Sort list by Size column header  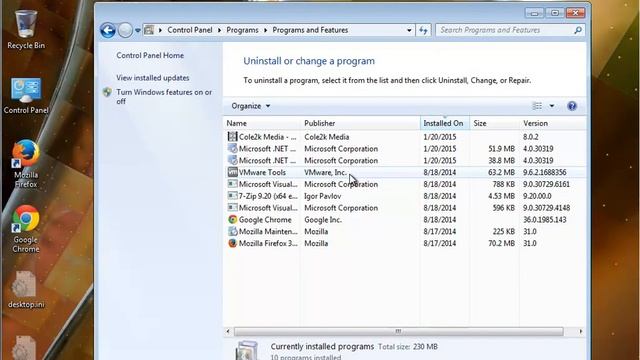coord(494,123)
